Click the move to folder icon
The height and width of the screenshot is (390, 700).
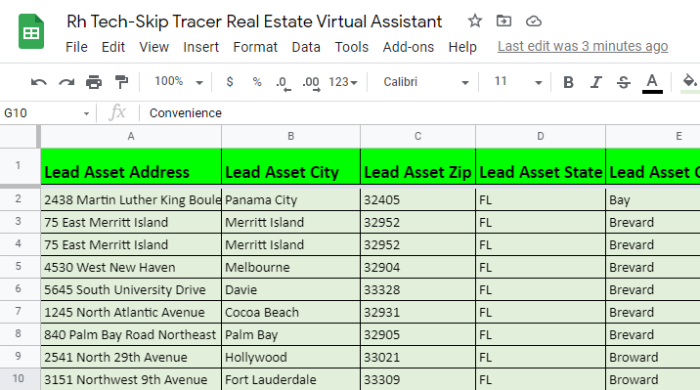(504, 21)
